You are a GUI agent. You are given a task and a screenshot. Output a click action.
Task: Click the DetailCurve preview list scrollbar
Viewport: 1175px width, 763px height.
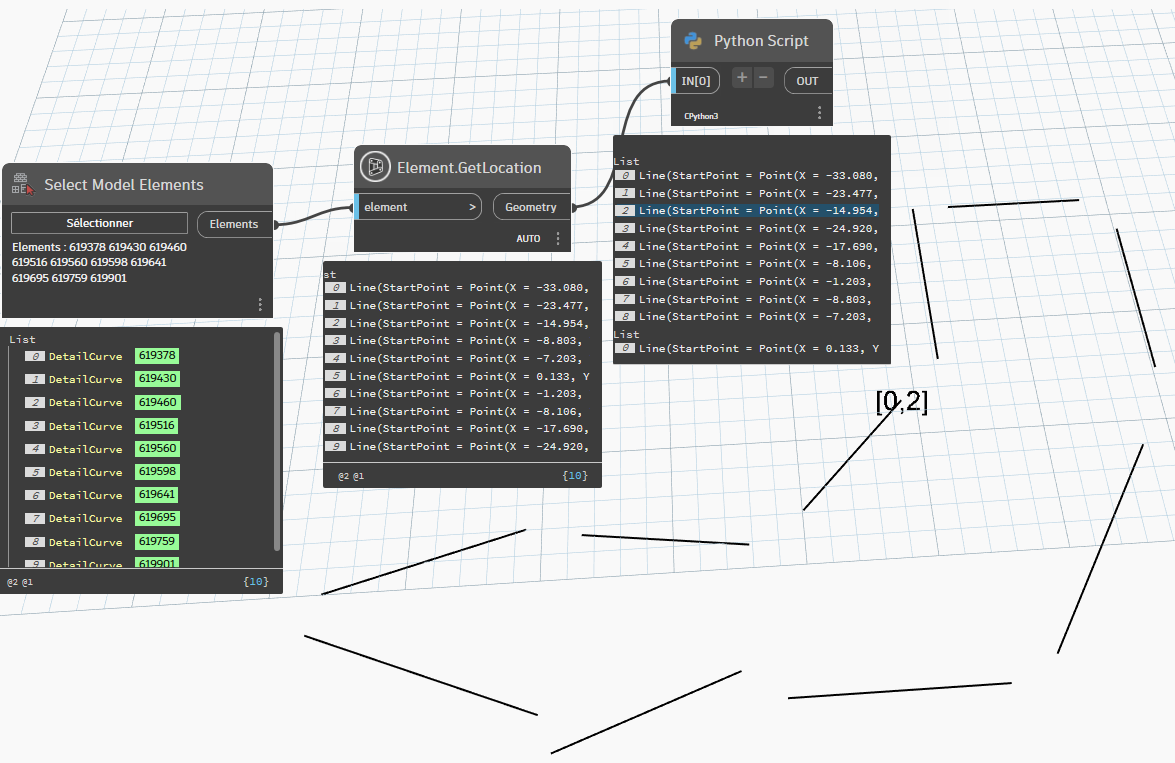(x=277, y=441)
